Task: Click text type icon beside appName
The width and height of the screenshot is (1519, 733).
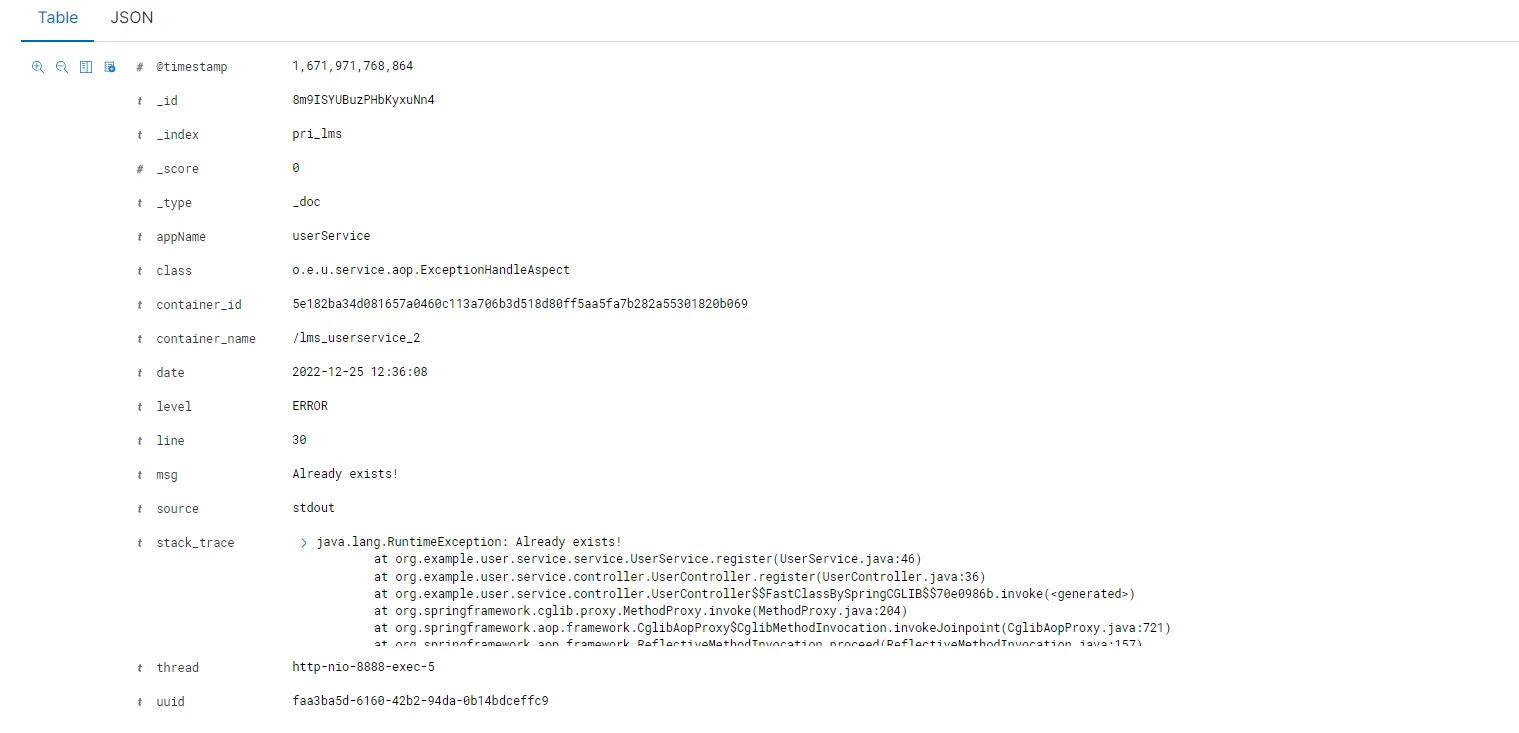Action: coord(140,237)
